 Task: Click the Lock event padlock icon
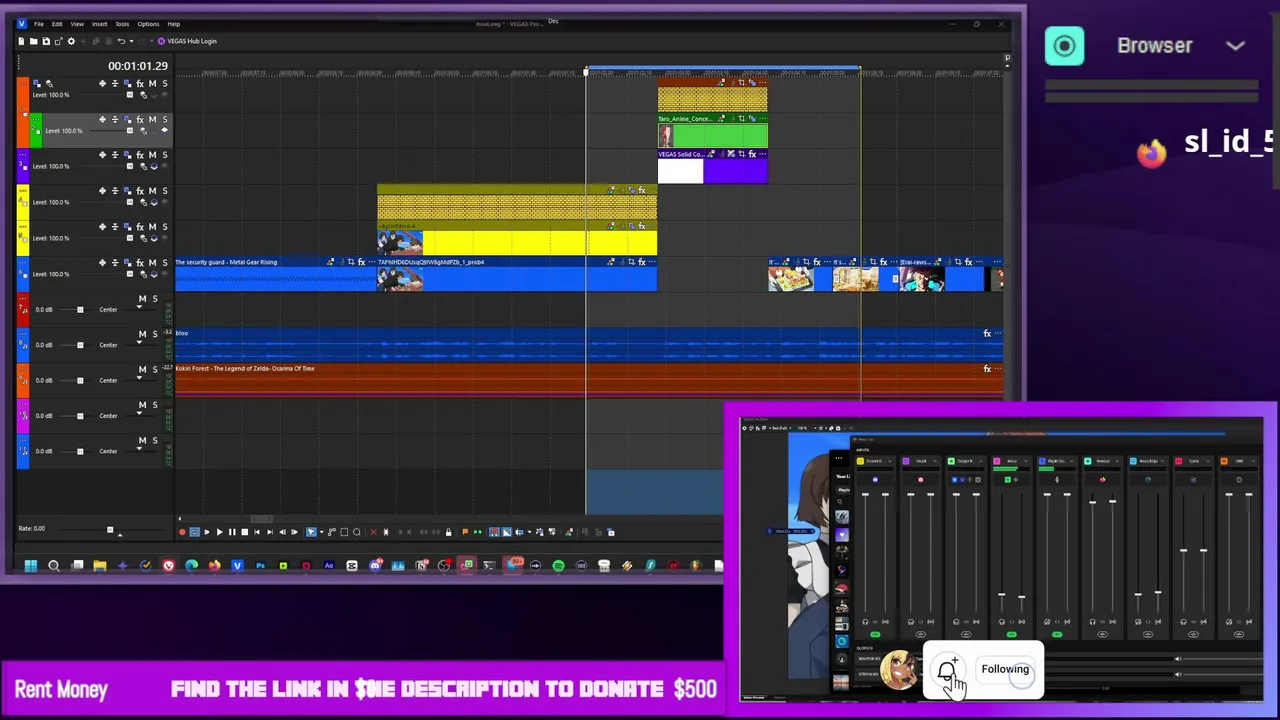pos(448,532)
